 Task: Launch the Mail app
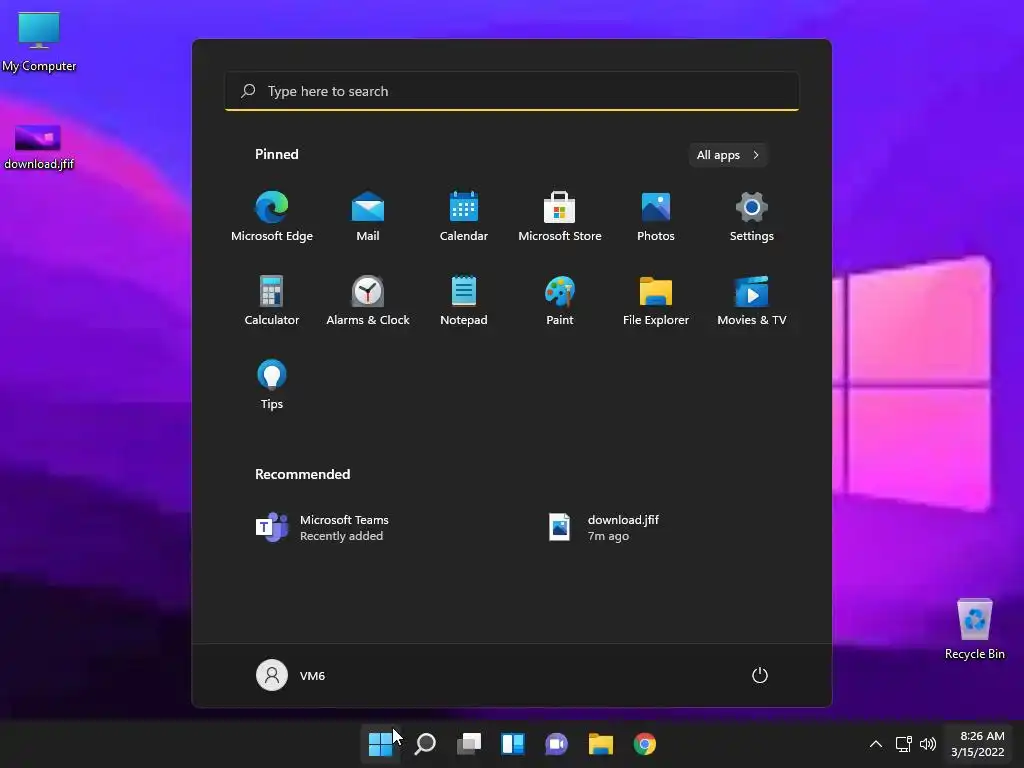368,216
